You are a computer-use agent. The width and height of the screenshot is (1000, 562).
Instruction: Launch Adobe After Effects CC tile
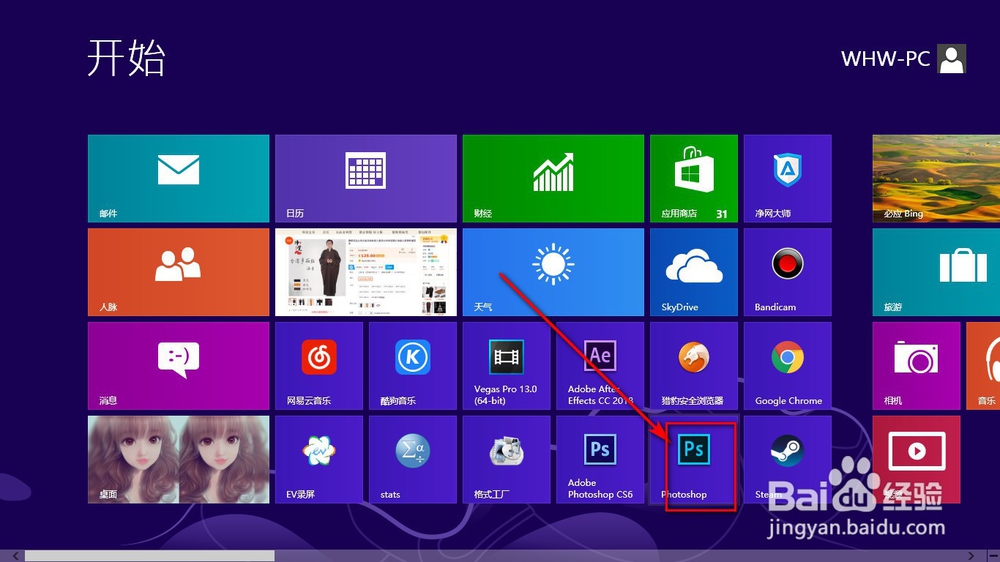click(600, 366)
